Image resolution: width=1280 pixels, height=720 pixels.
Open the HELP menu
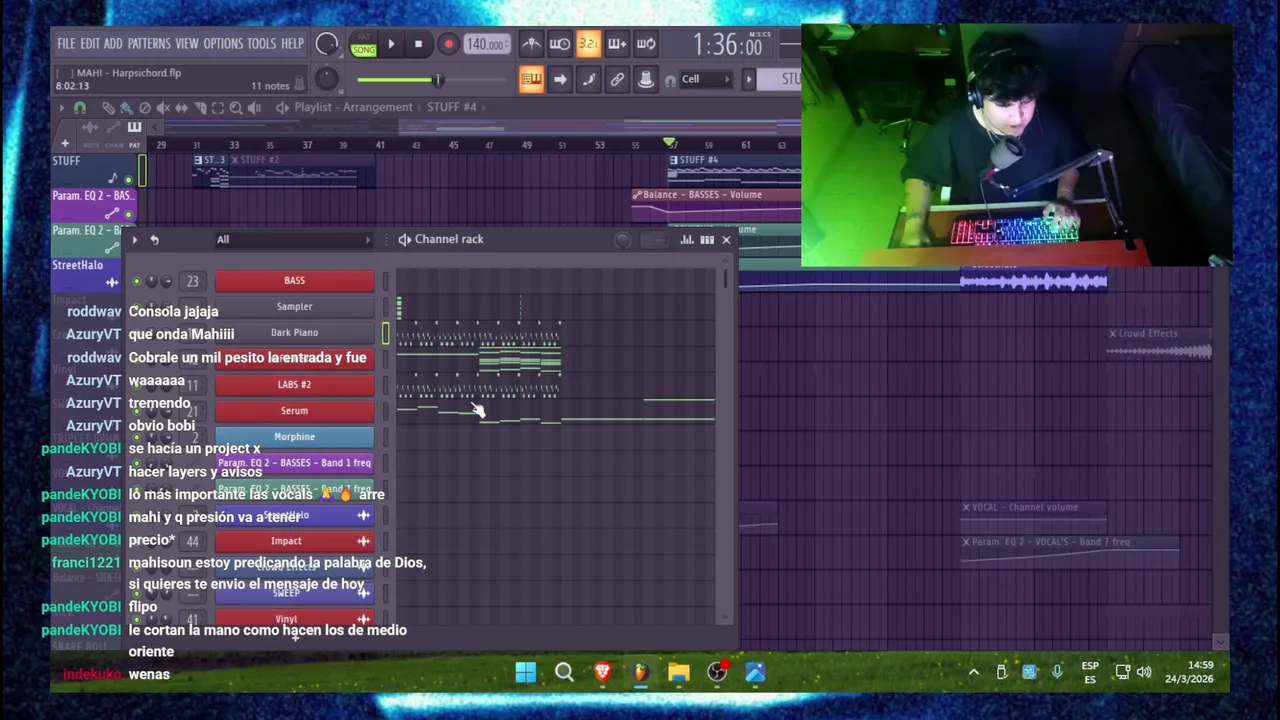pos(292,44)
